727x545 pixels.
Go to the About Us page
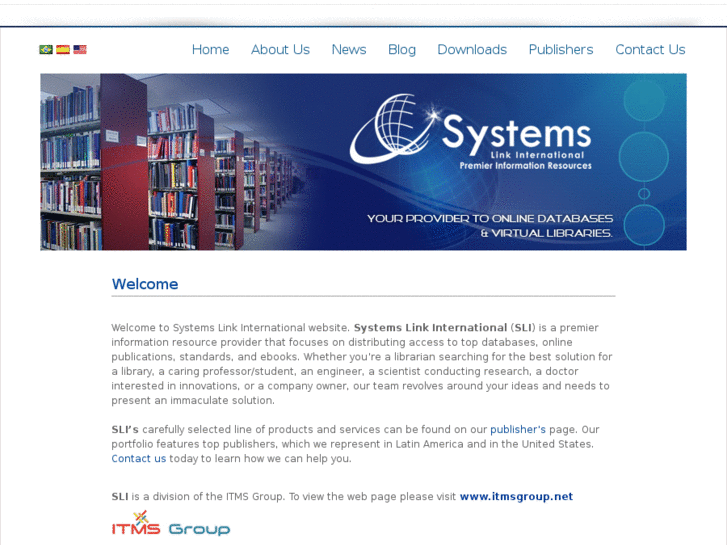(x=280, y=50)
